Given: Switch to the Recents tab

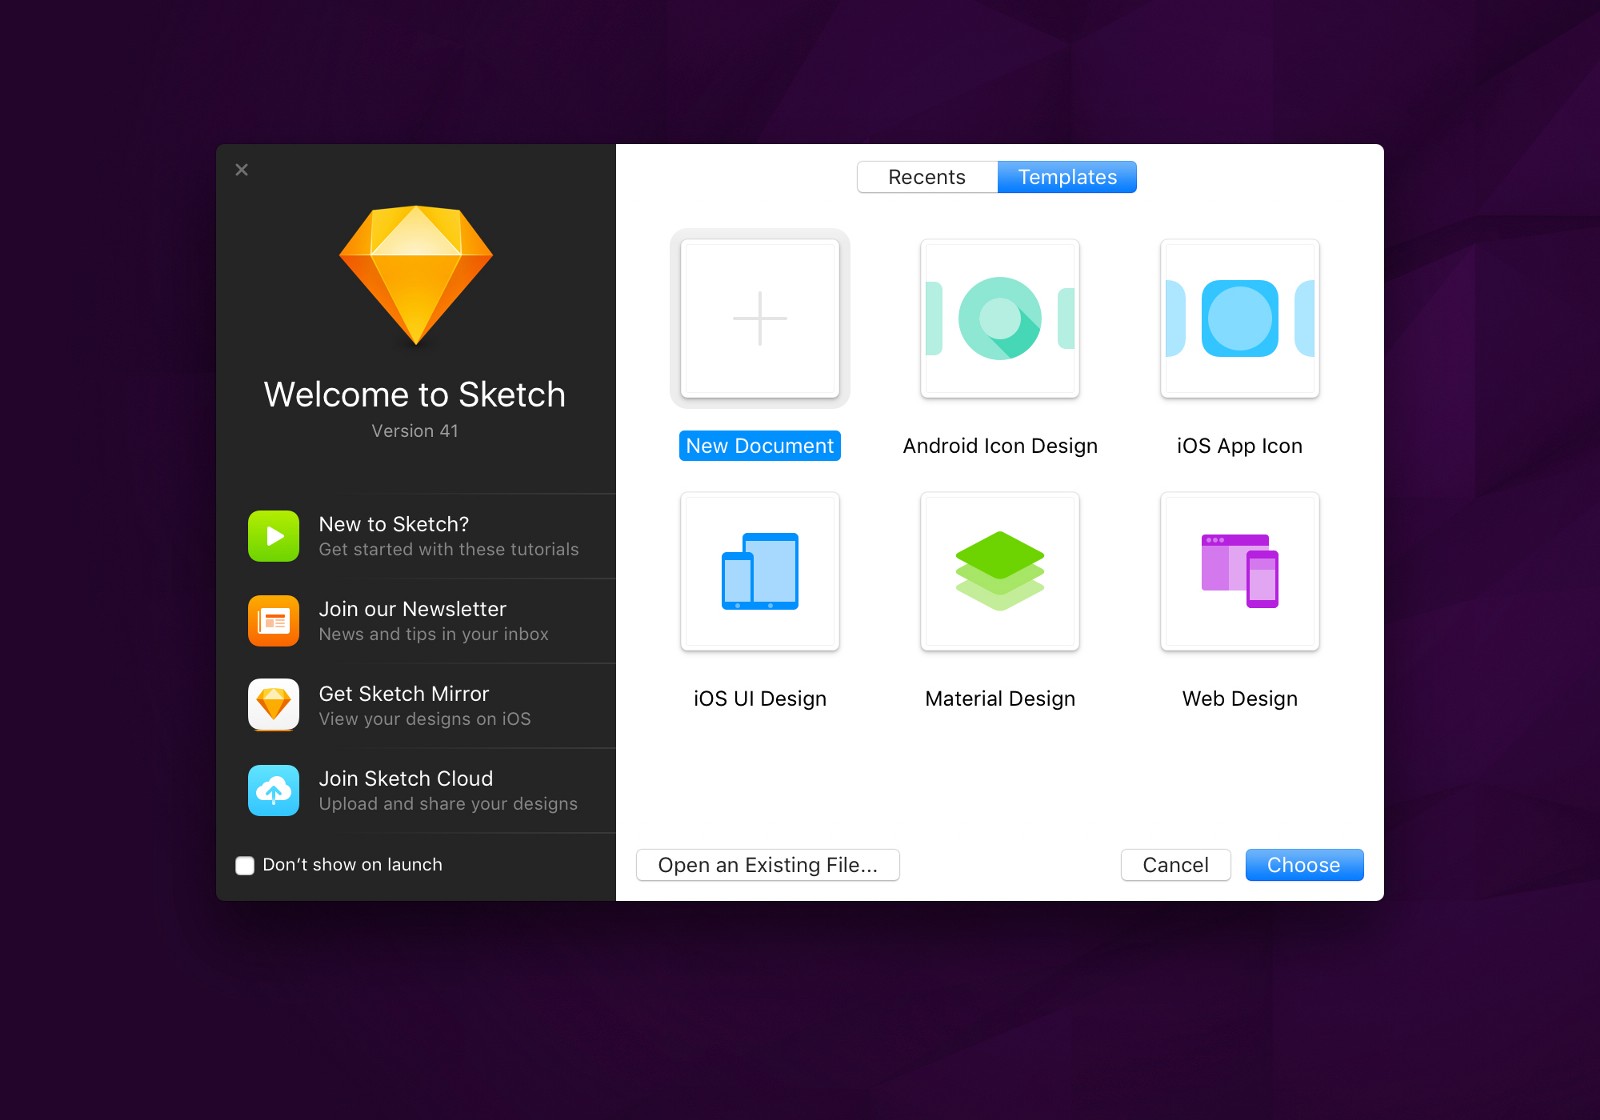Looking at the screenshot, I should pyautogui.click(x=927, y=177).
